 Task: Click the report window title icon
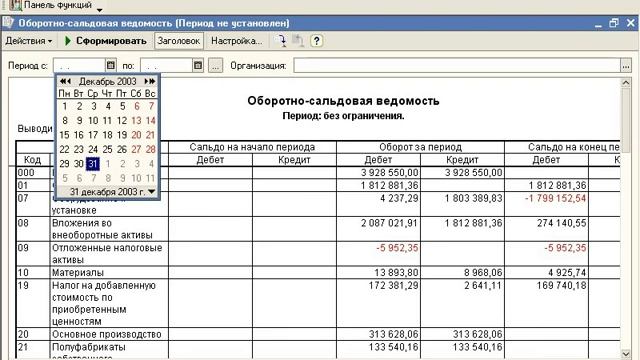[x=8, y=22]
